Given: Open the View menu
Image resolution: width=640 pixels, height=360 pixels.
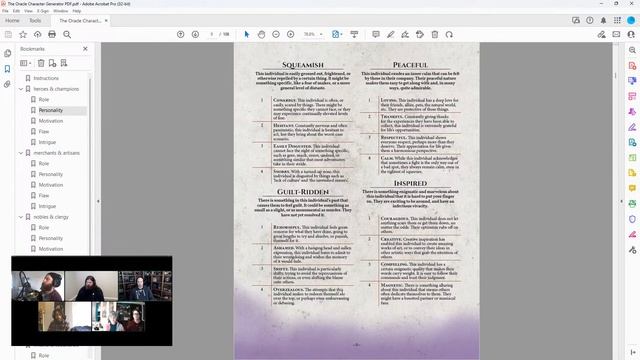Looking at the screenshot, I should (x=29, y=11).
